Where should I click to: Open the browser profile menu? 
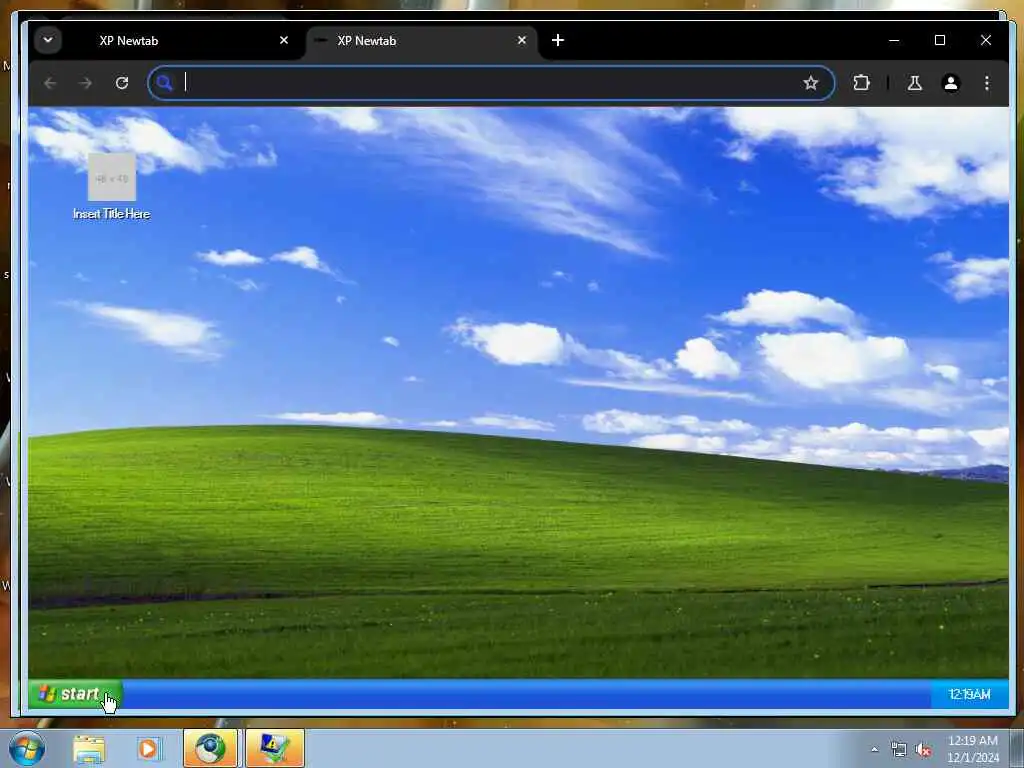coord(951,83)
